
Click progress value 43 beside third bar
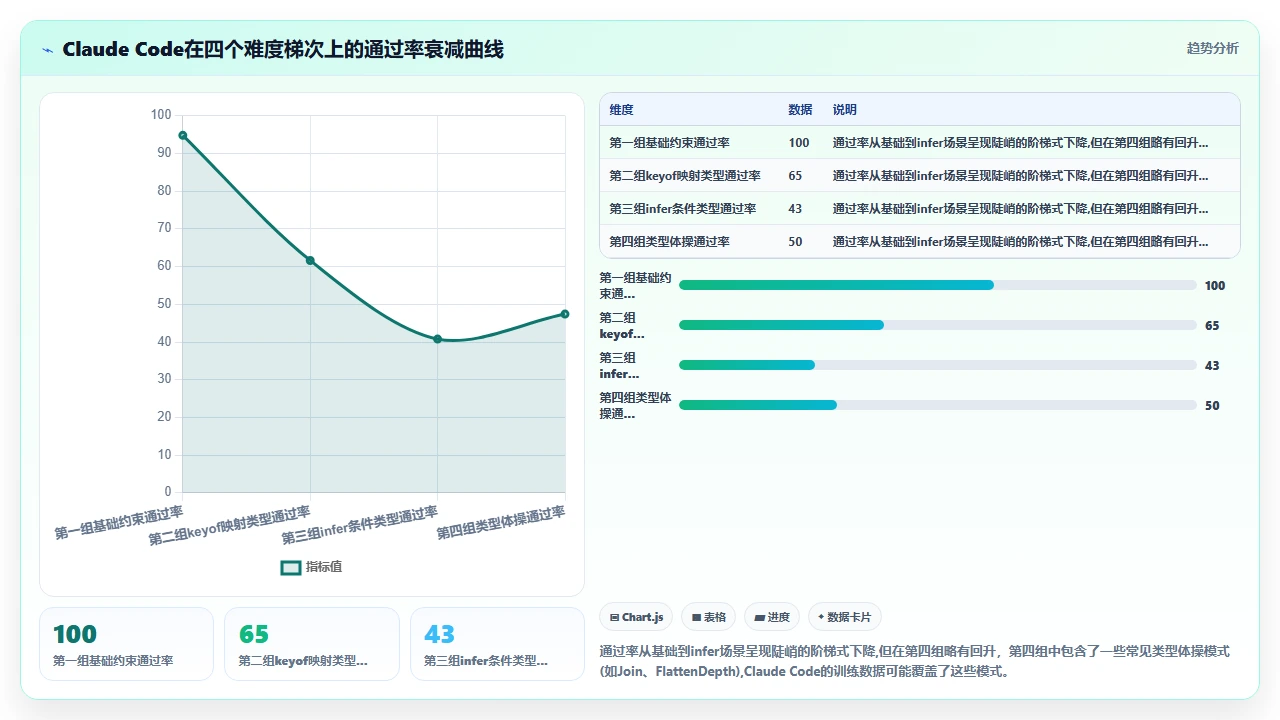(x=1212, y=366)
